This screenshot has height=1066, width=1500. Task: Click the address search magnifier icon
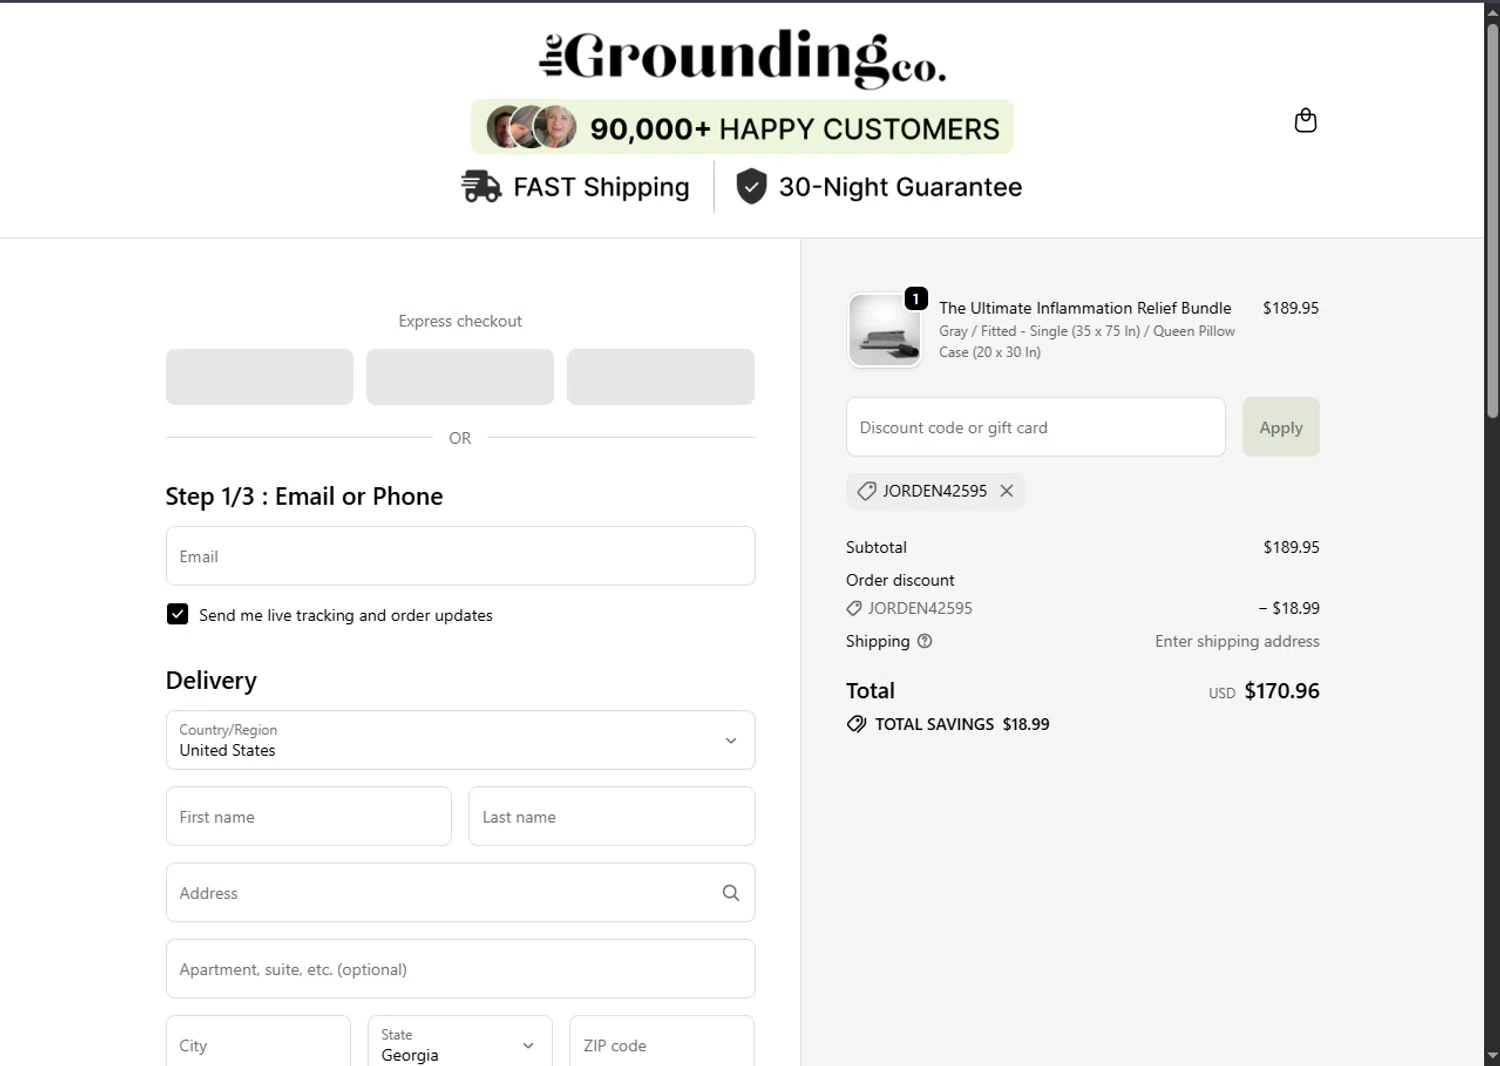point(731,893)
